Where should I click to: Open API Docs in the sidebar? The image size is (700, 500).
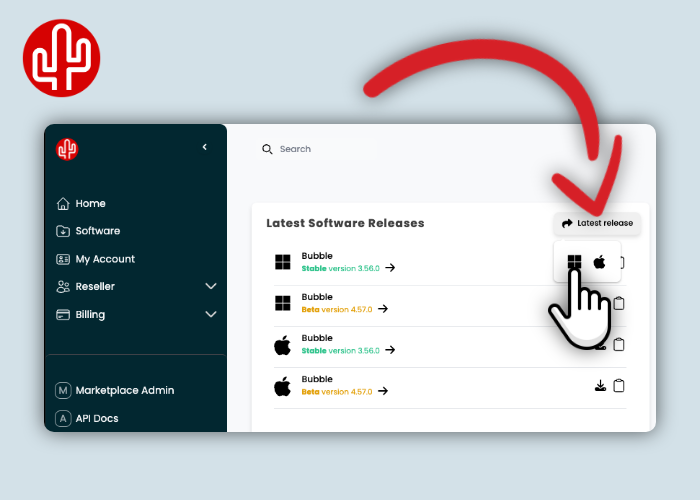pos(96,418)
